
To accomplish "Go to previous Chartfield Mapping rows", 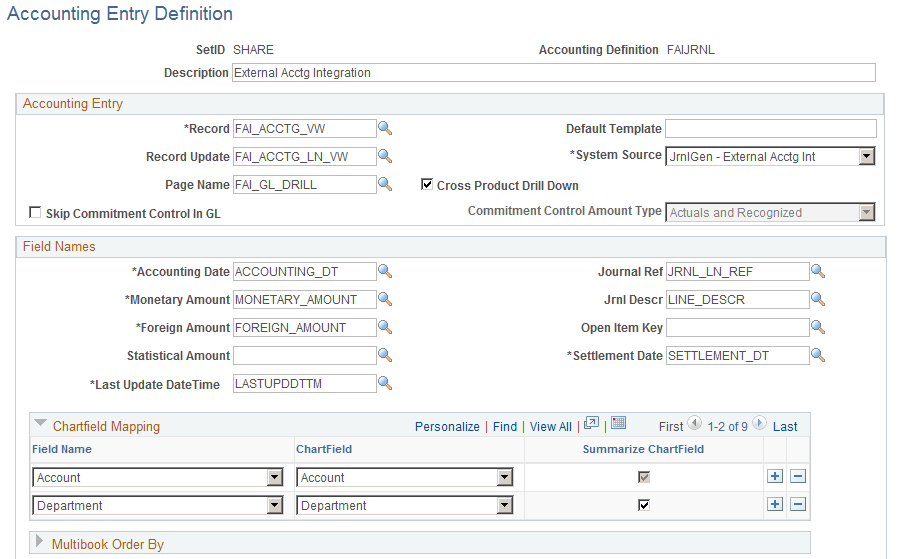I will point(694,423).
